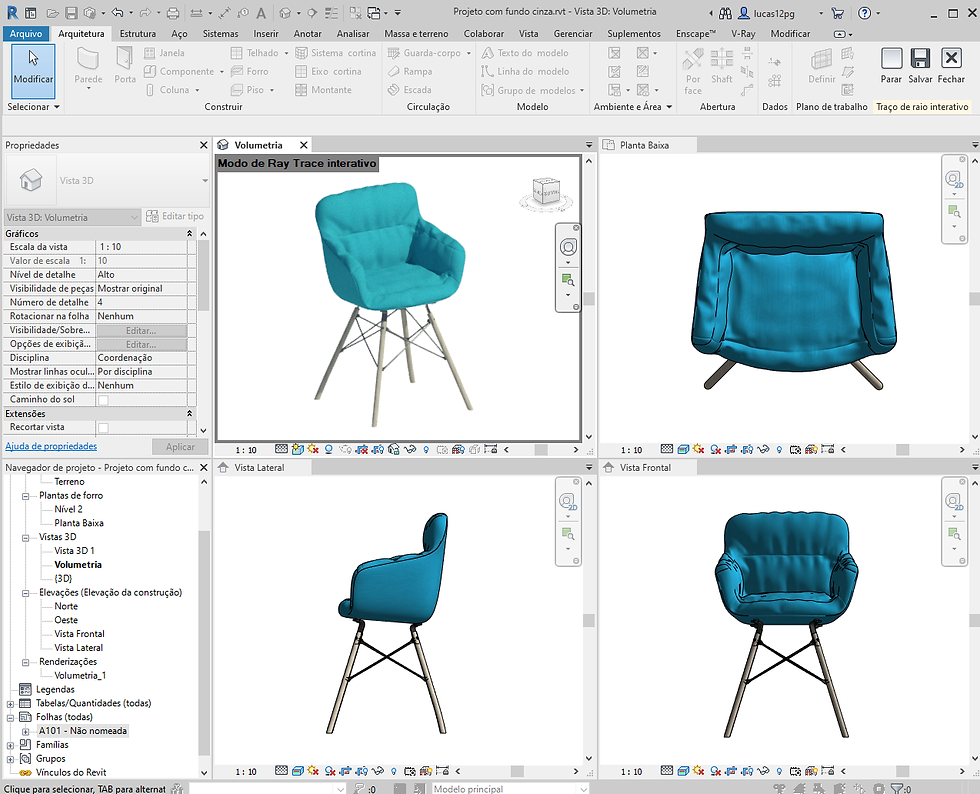Select the Parede wall tool
Viewport: 980px width, 794px height.
pyautogui.click(x=88, y=68)
